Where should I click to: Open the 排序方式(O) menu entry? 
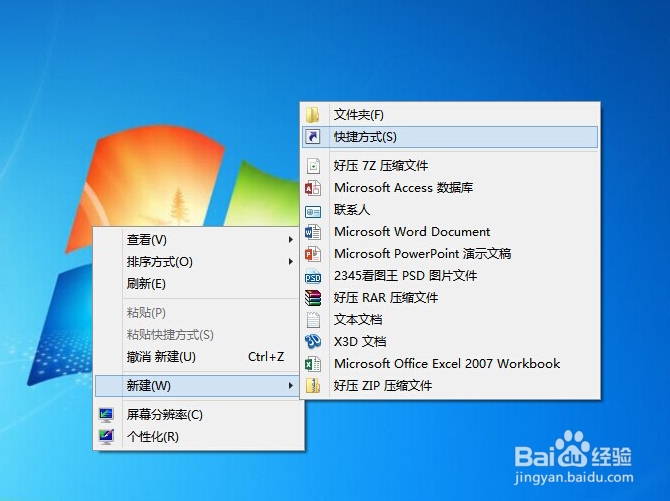coord(197,262)
